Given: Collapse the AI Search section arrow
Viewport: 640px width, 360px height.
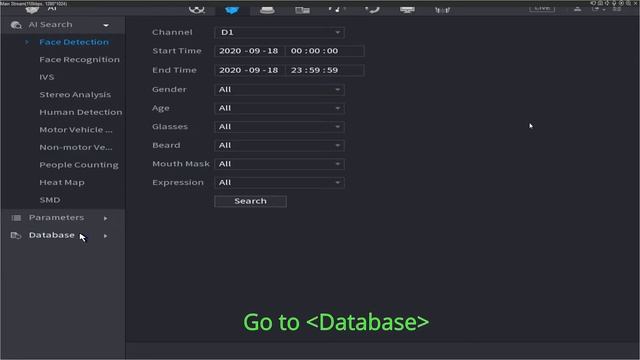Looking at the screenshot, I should [x=106, y=25].
